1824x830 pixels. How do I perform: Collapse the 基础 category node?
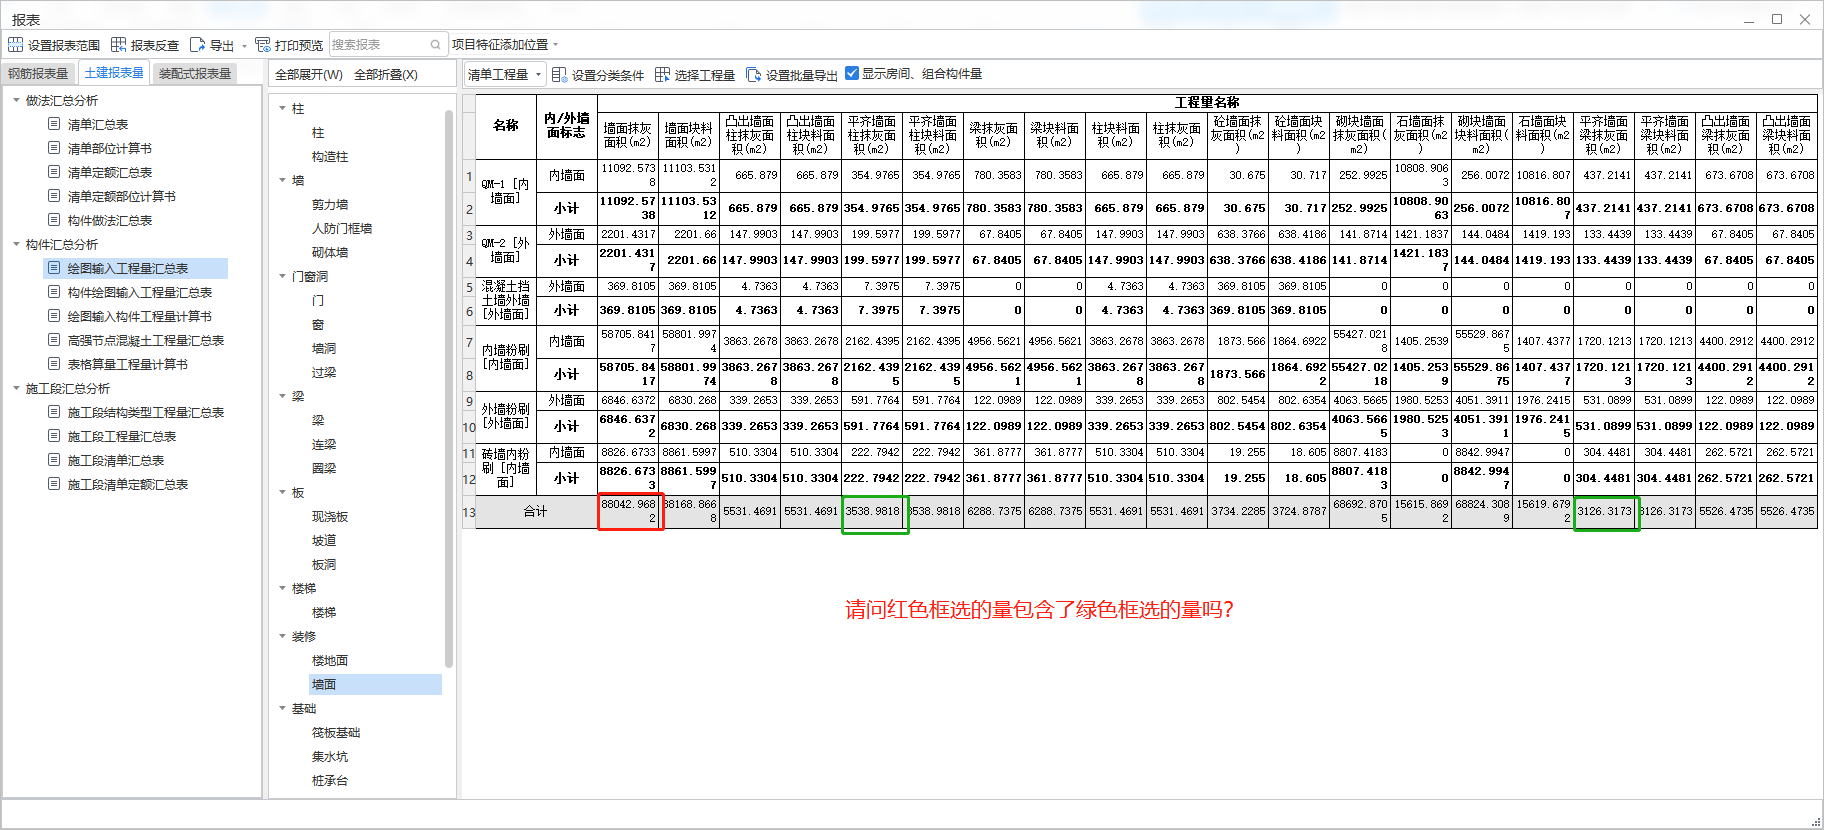pos(283,708)
